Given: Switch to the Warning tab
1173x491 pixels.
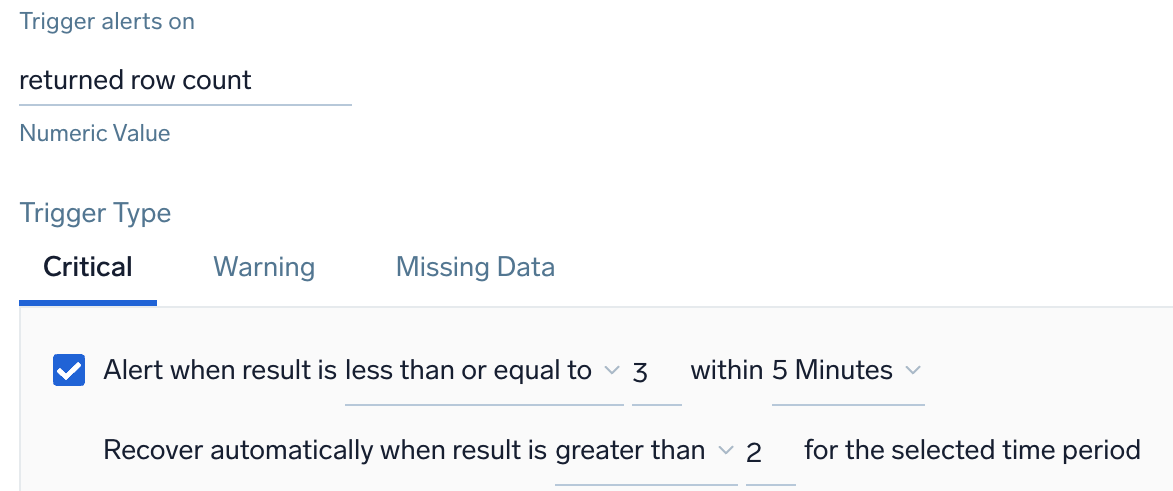Looking at the screenshot, I should pos(264,268).
